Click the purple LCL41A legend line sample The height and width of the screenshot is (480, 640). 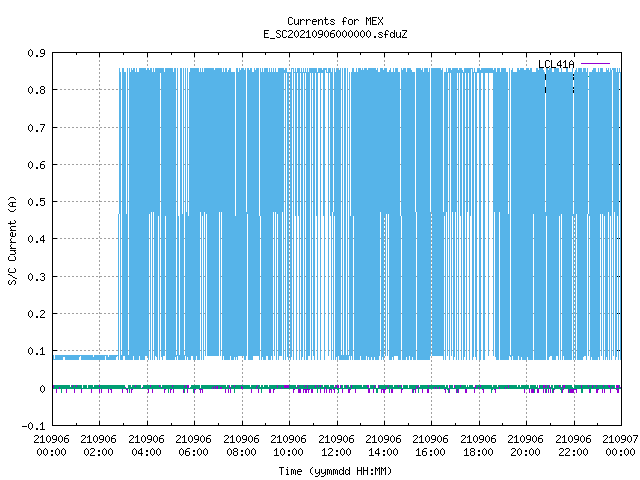coord(595,64)
